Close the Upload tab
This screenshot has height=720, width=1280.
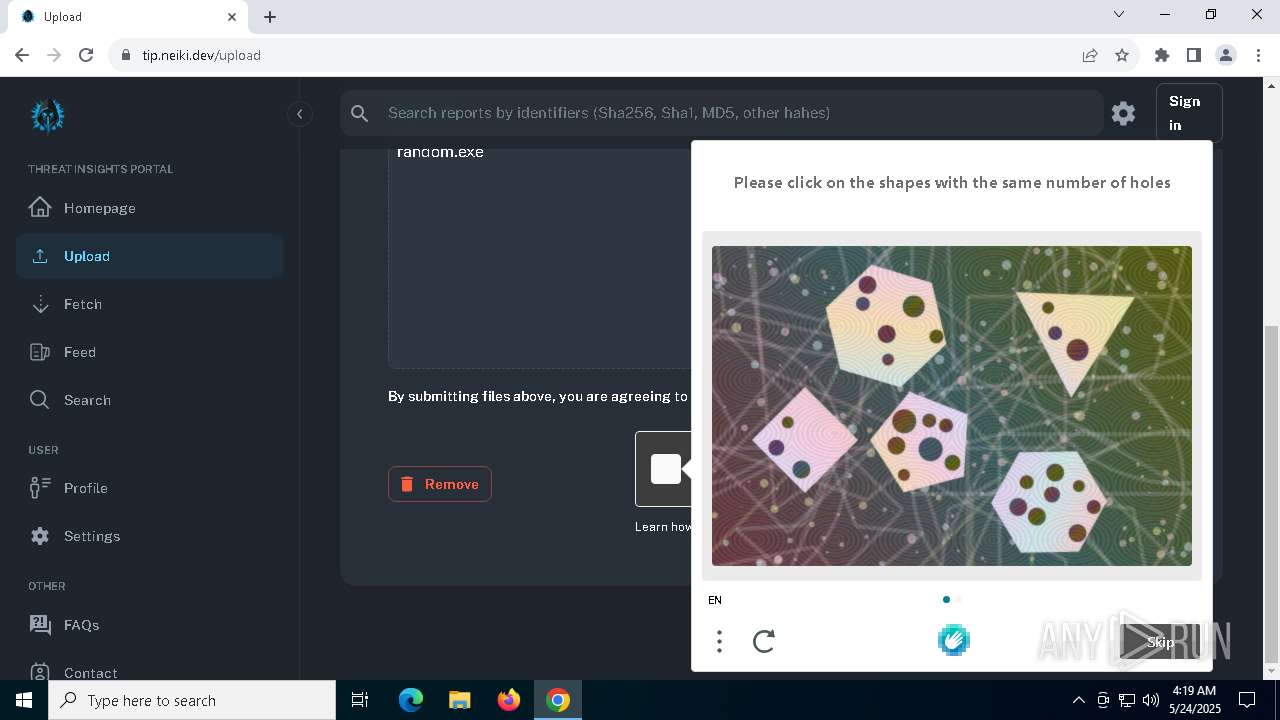coord(232,17)
